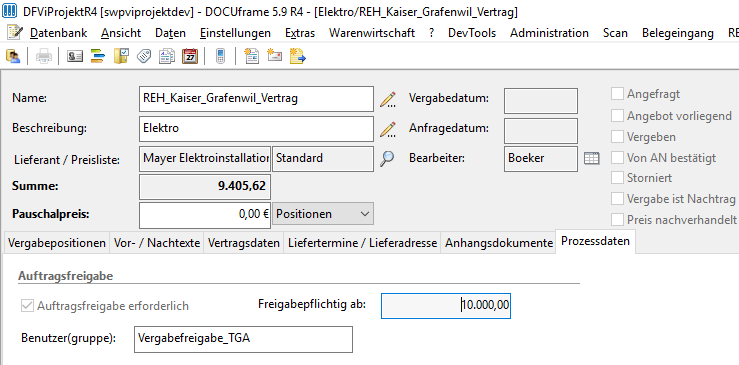Screen dimensions: 739x365
Task: Open the Ansicht menu
Action: [x=121, y=33]
